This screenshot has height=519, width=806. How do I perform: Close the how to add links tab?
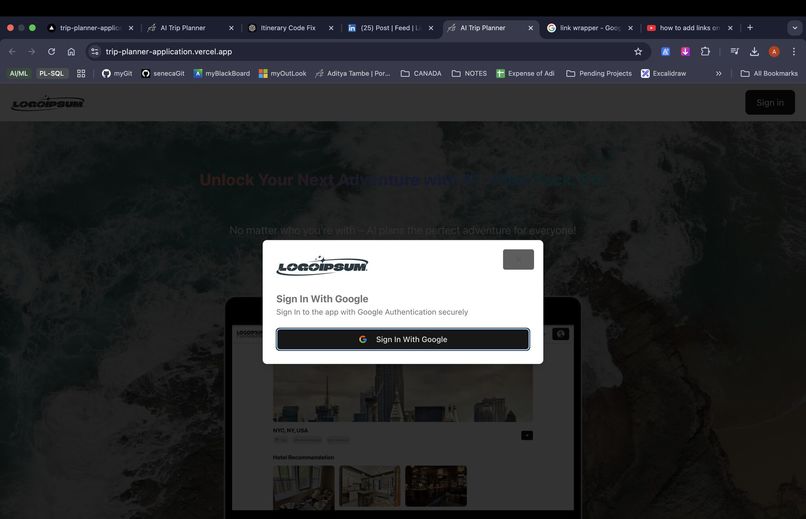pos(730,28)
